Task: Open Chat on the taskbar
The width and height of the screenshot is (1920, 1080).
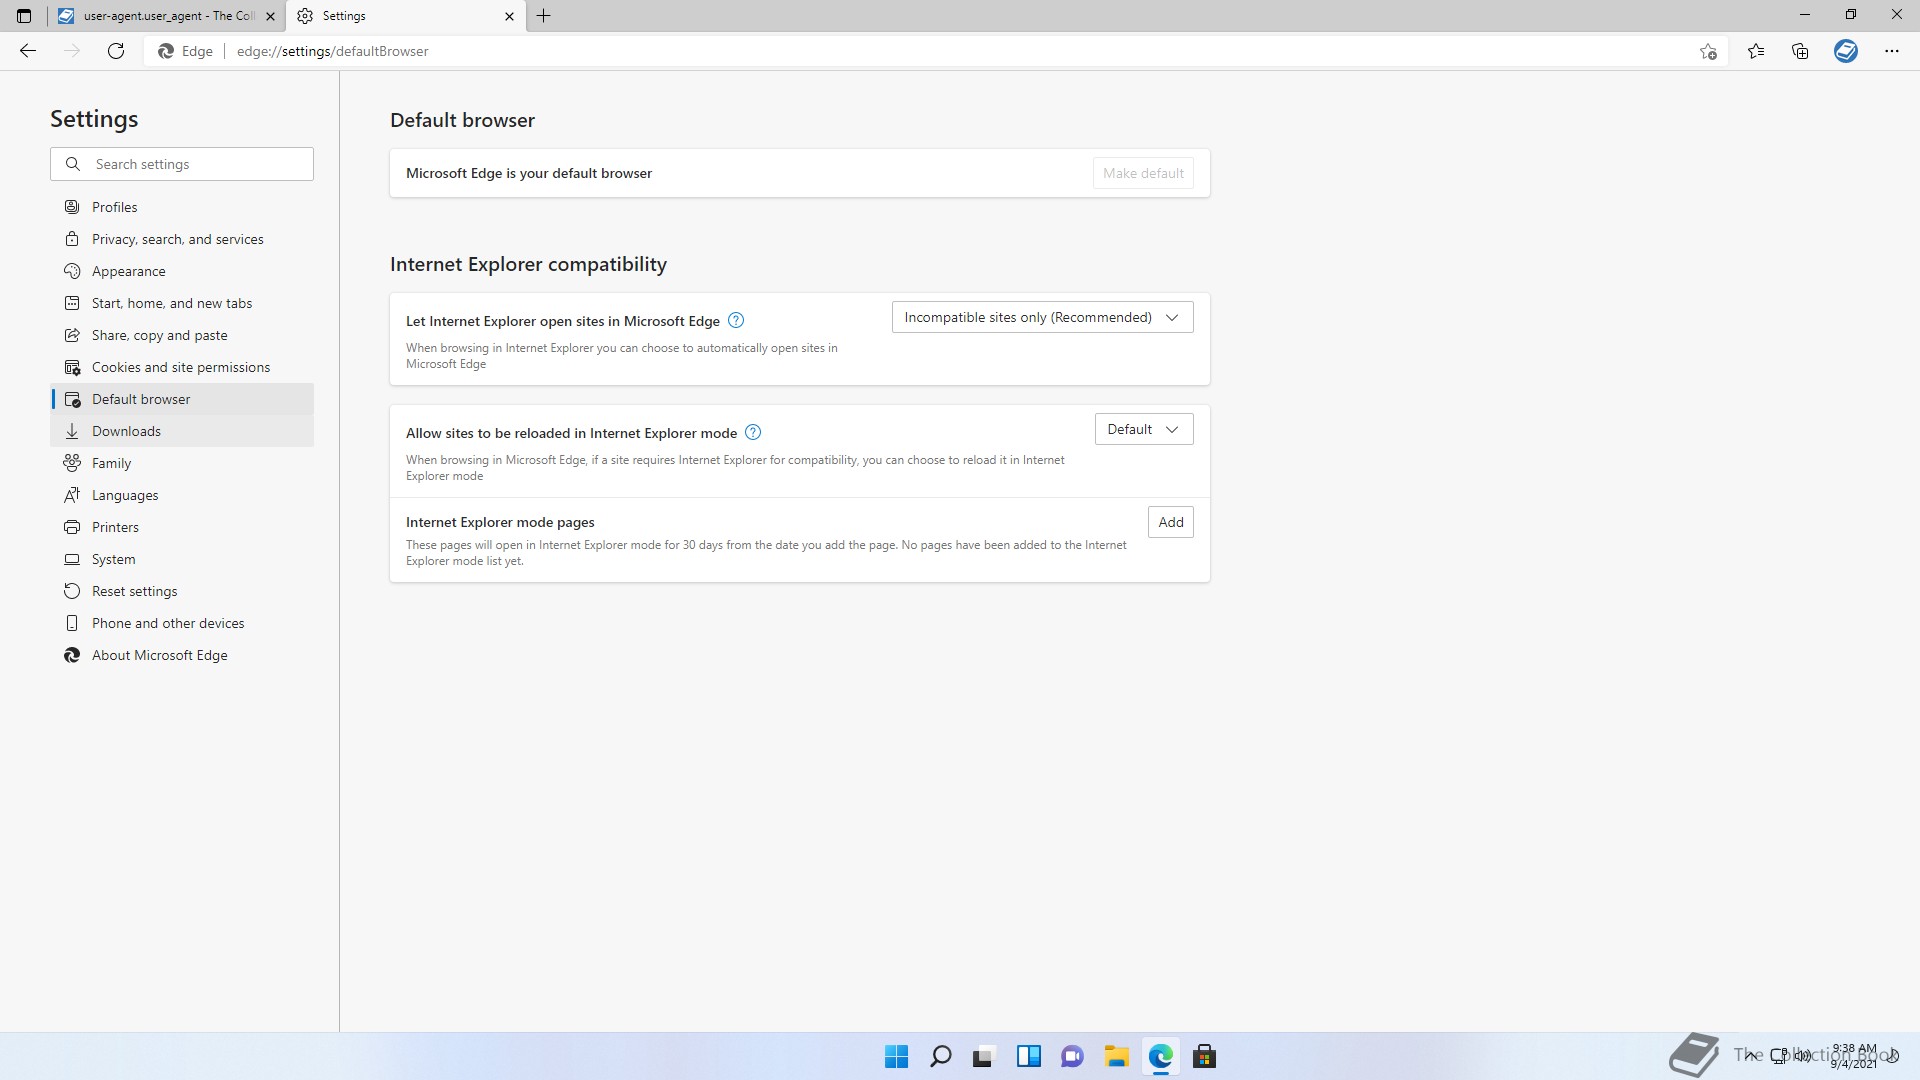Action: coord(1073,1056)
